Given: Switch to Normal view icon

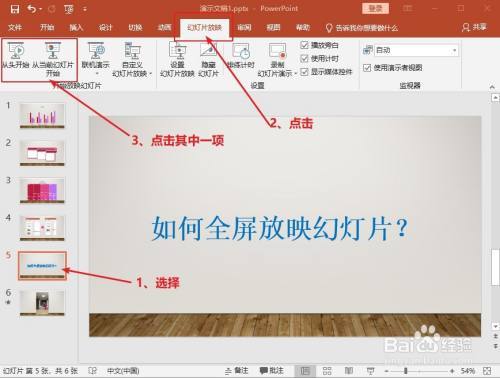Looking at the screenshot, I should click(305, 371).
